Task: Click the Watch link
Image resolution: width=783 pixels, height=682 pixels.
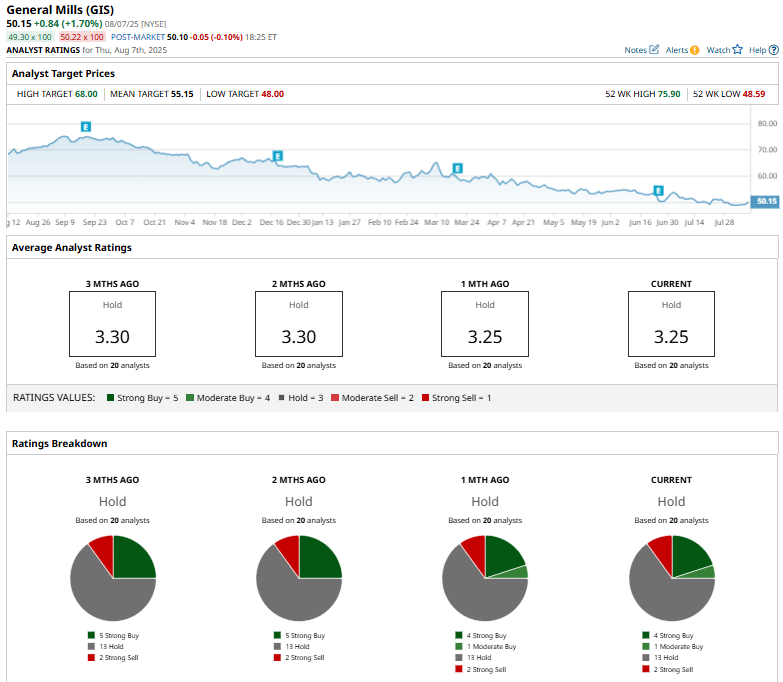Action: [718, 50]
